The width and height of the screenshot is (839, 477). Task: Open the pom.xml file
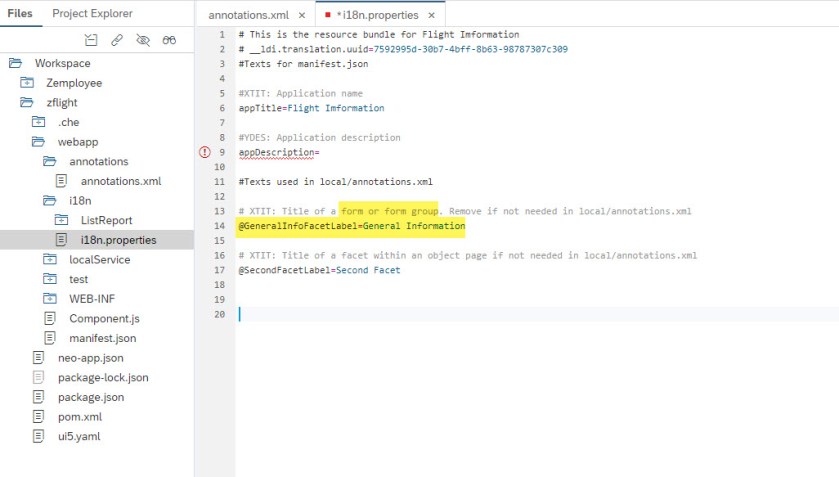79,416
